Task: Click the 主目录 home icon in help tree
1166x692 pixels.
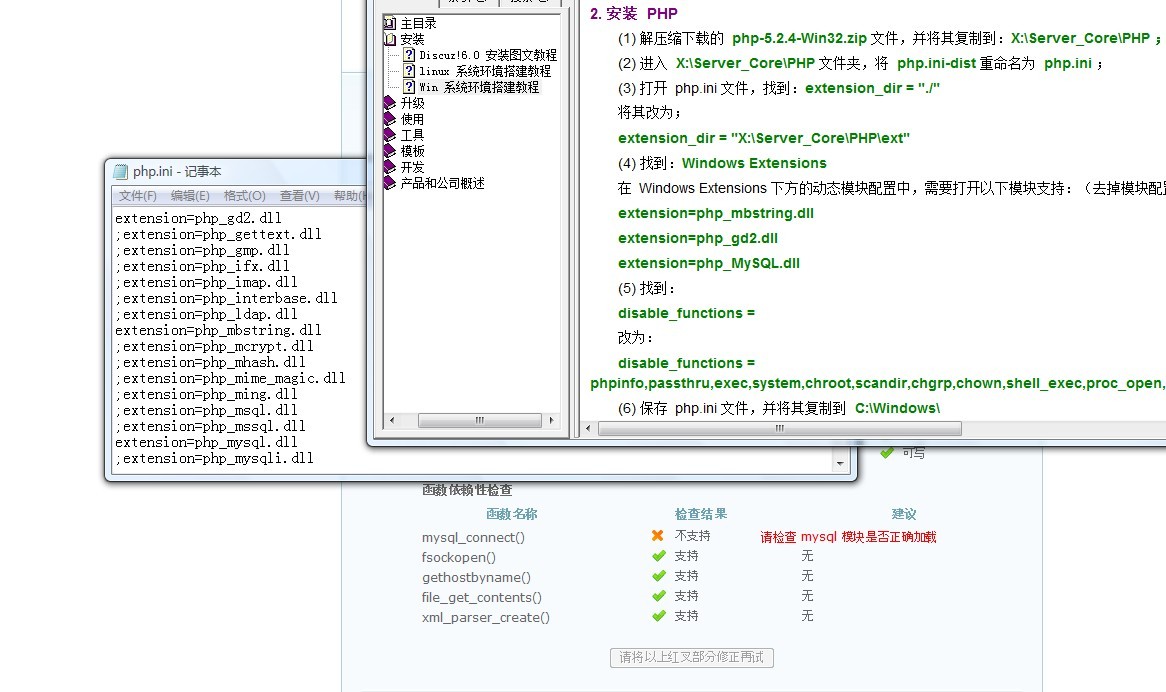Action: [390, 23]
